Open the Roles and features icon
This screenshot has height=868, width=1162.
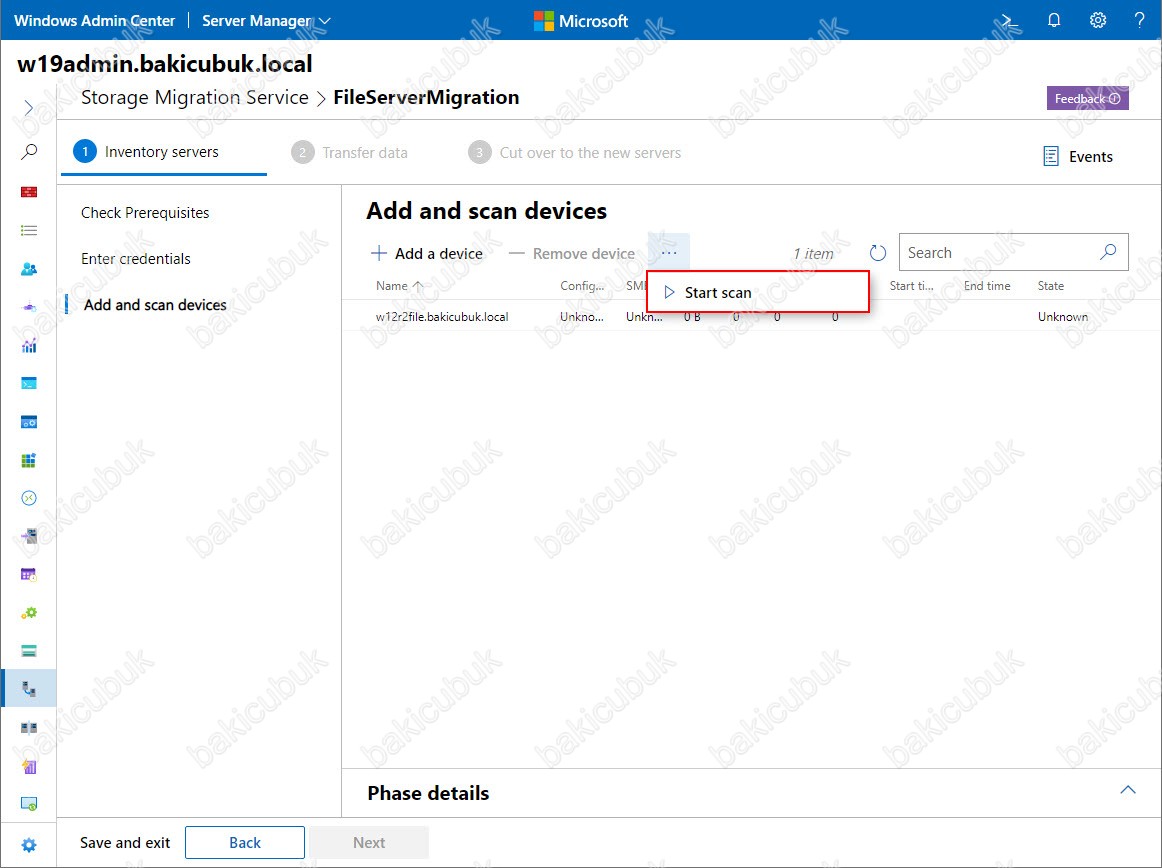29,536
